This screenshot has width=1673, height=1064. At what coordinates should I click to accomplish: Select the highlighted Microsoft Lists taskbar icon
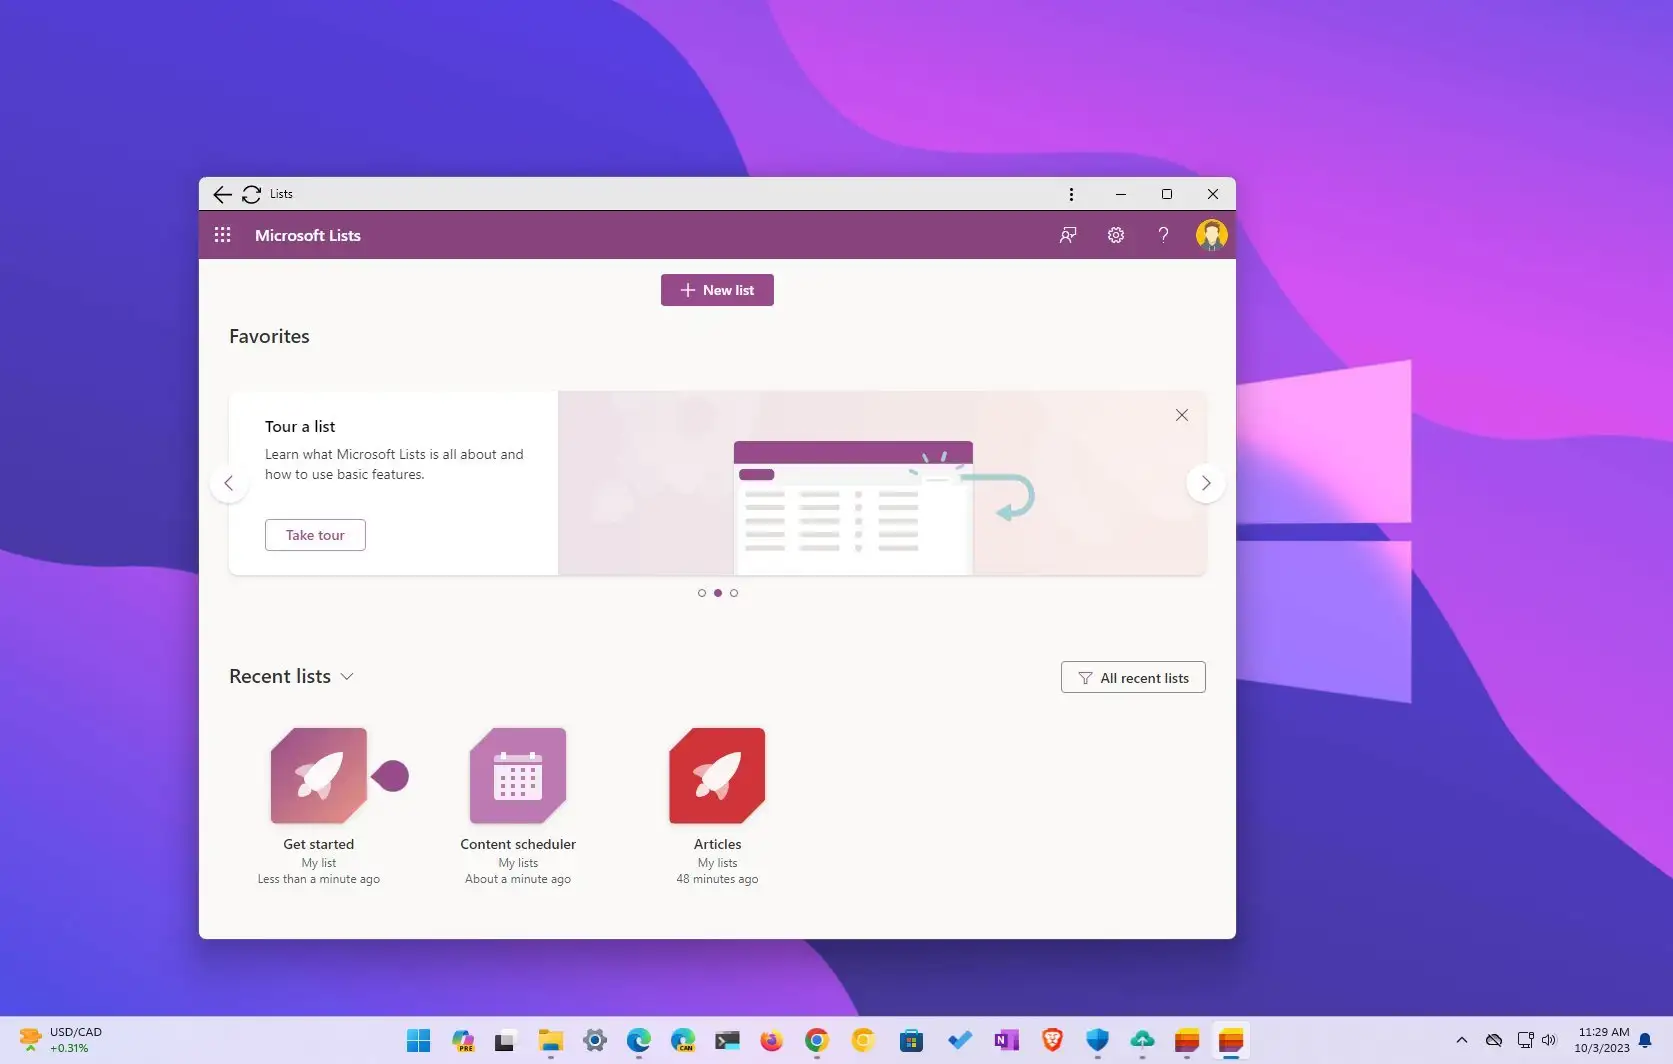click(x=1231, y=1041)
